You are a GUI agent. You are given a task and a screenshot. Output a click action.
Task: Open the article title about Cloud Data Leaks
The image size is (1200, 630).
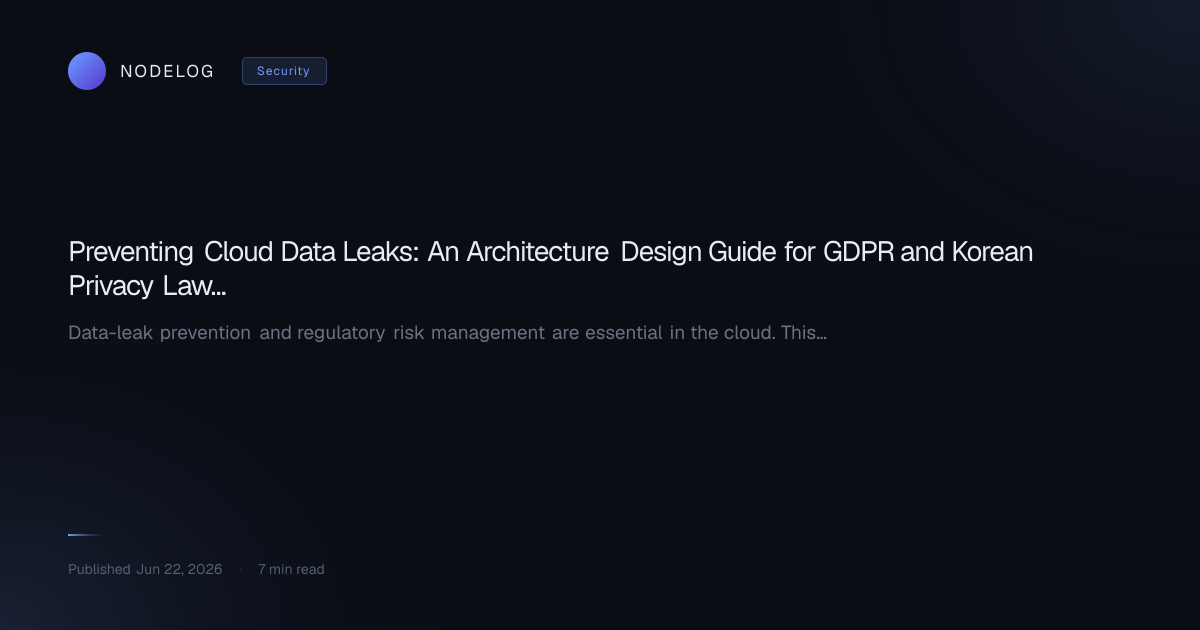pyautogui.click(x=551, y=269)
